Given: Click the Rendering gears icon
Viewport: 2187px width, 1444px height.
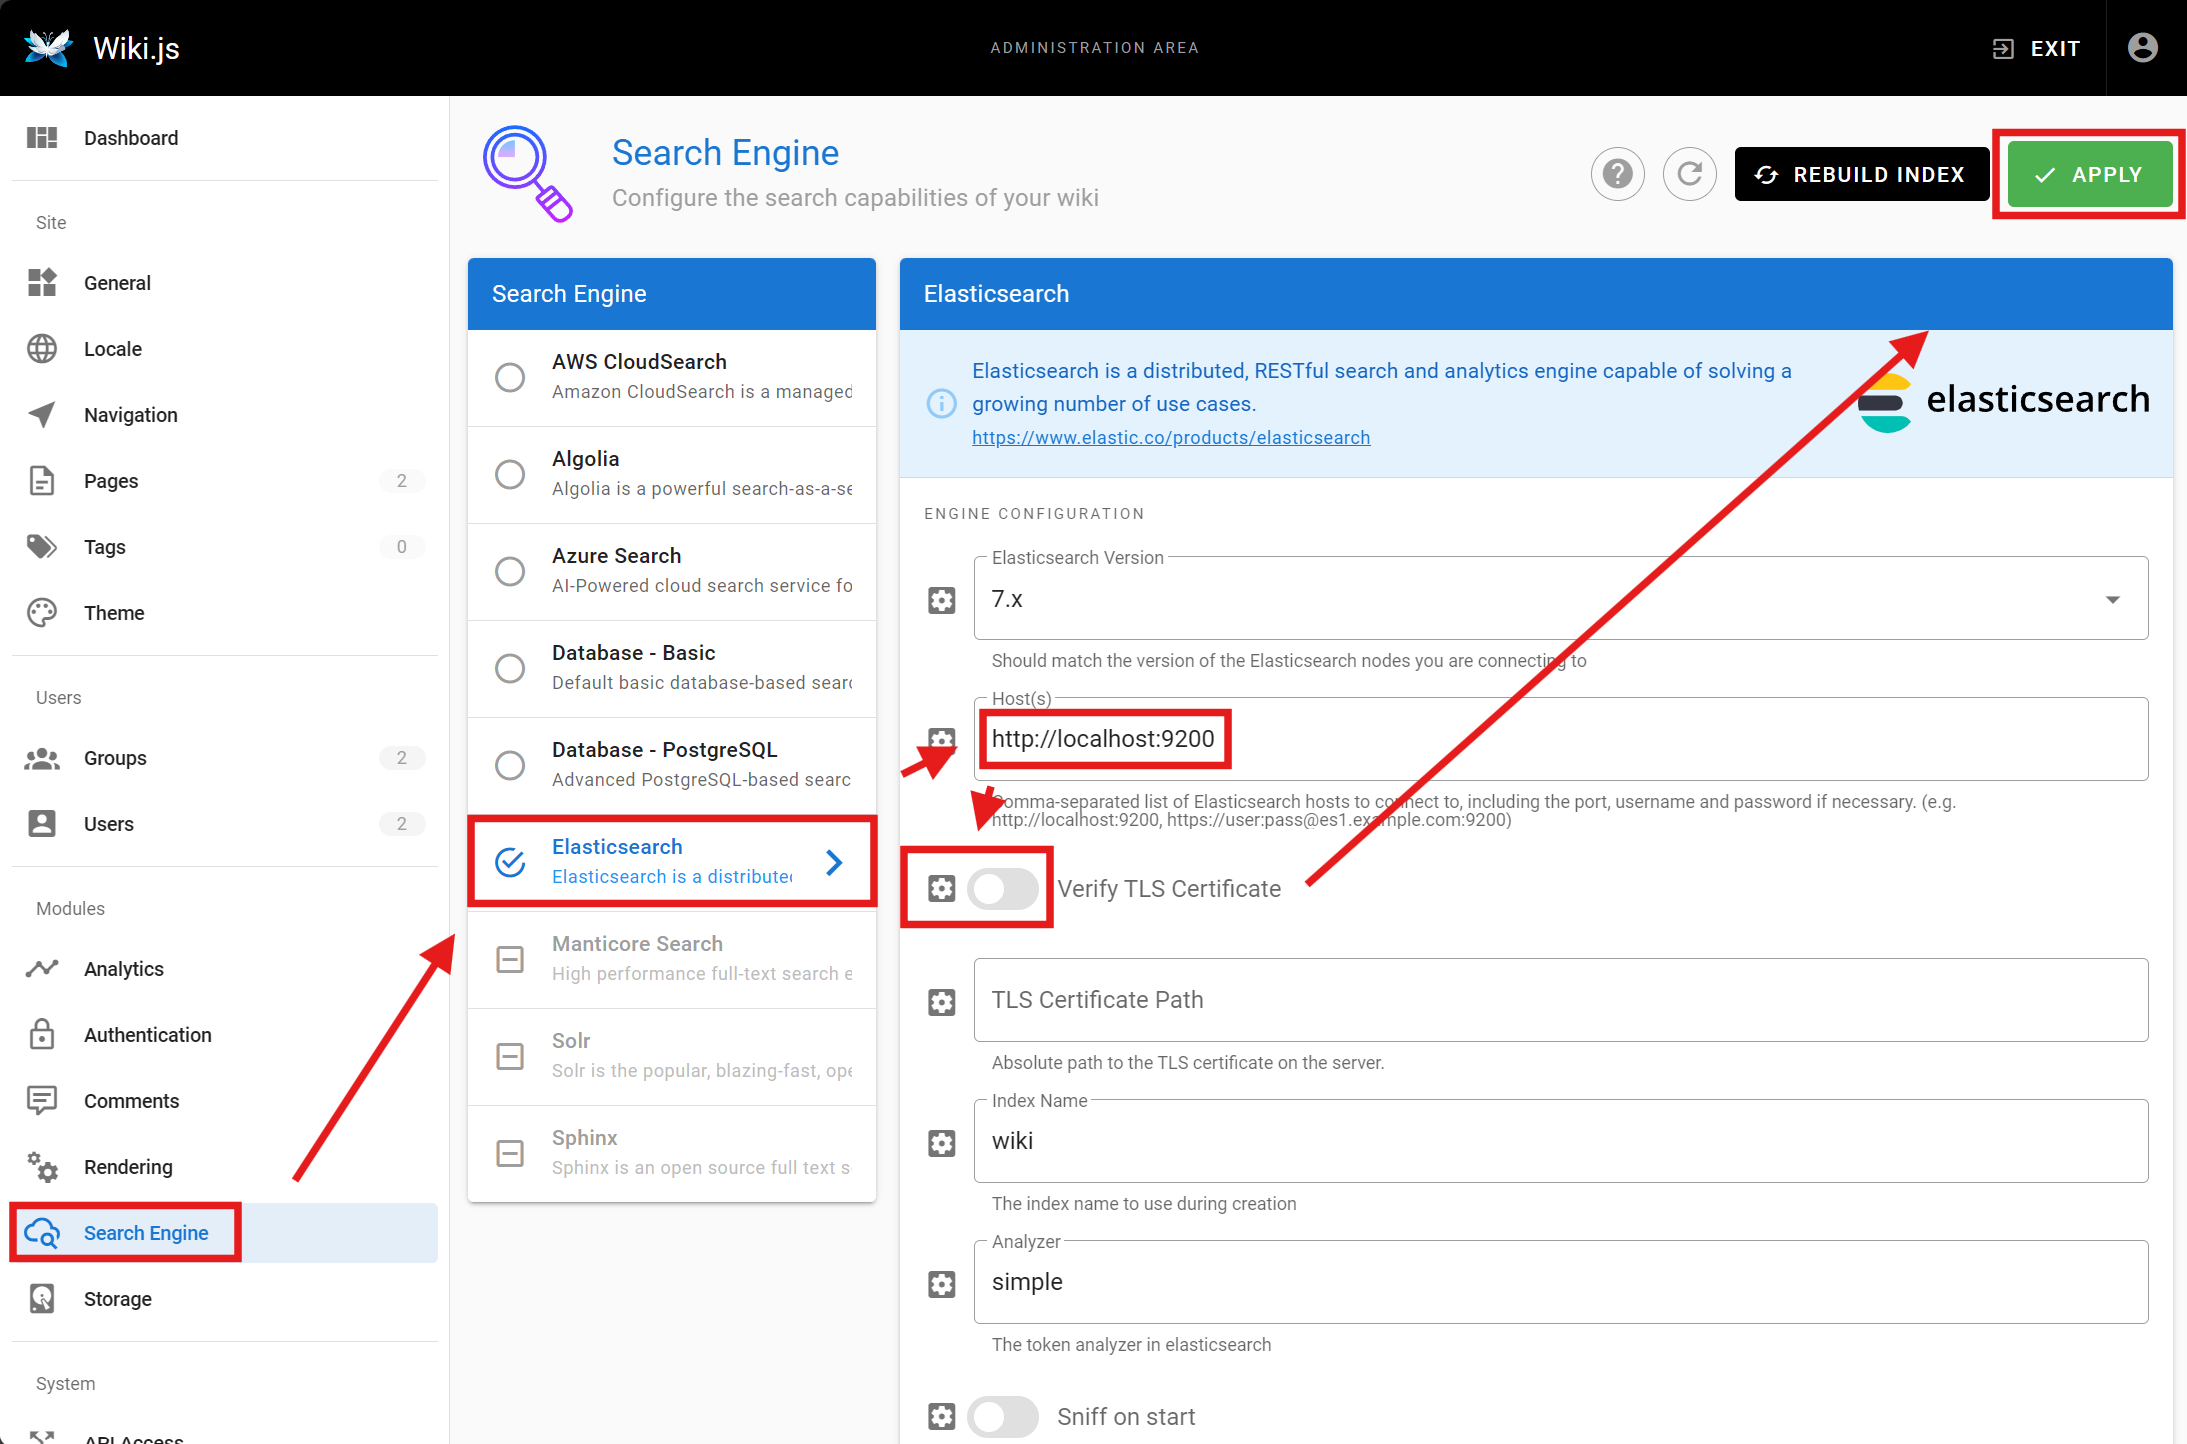Looking at the screenshot, I should [x=42, y=1166].
